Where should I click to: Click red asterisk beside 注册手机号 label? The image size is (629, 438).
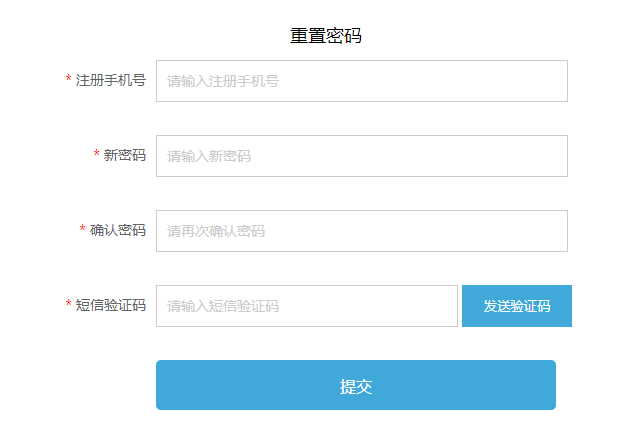click(x=69, y=78)
